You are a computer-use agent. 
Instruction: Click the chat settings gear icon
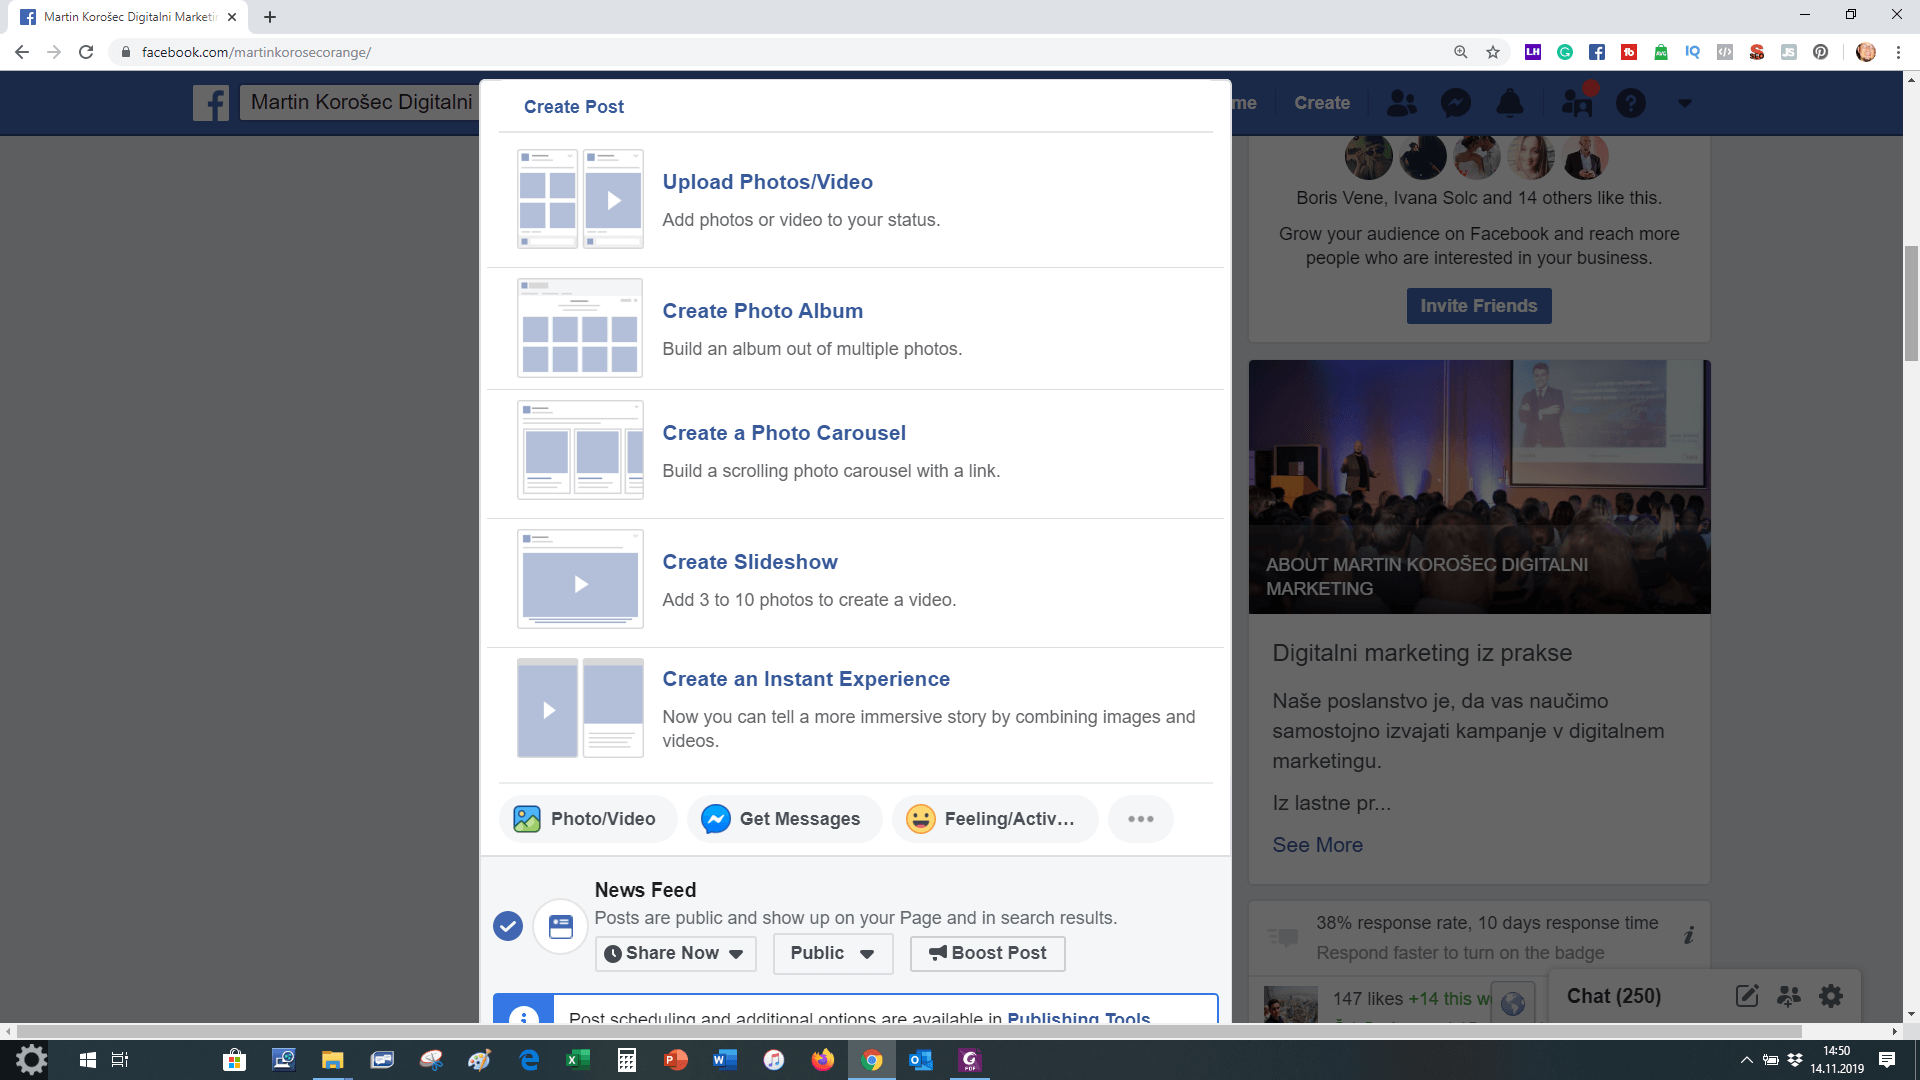1830,996
